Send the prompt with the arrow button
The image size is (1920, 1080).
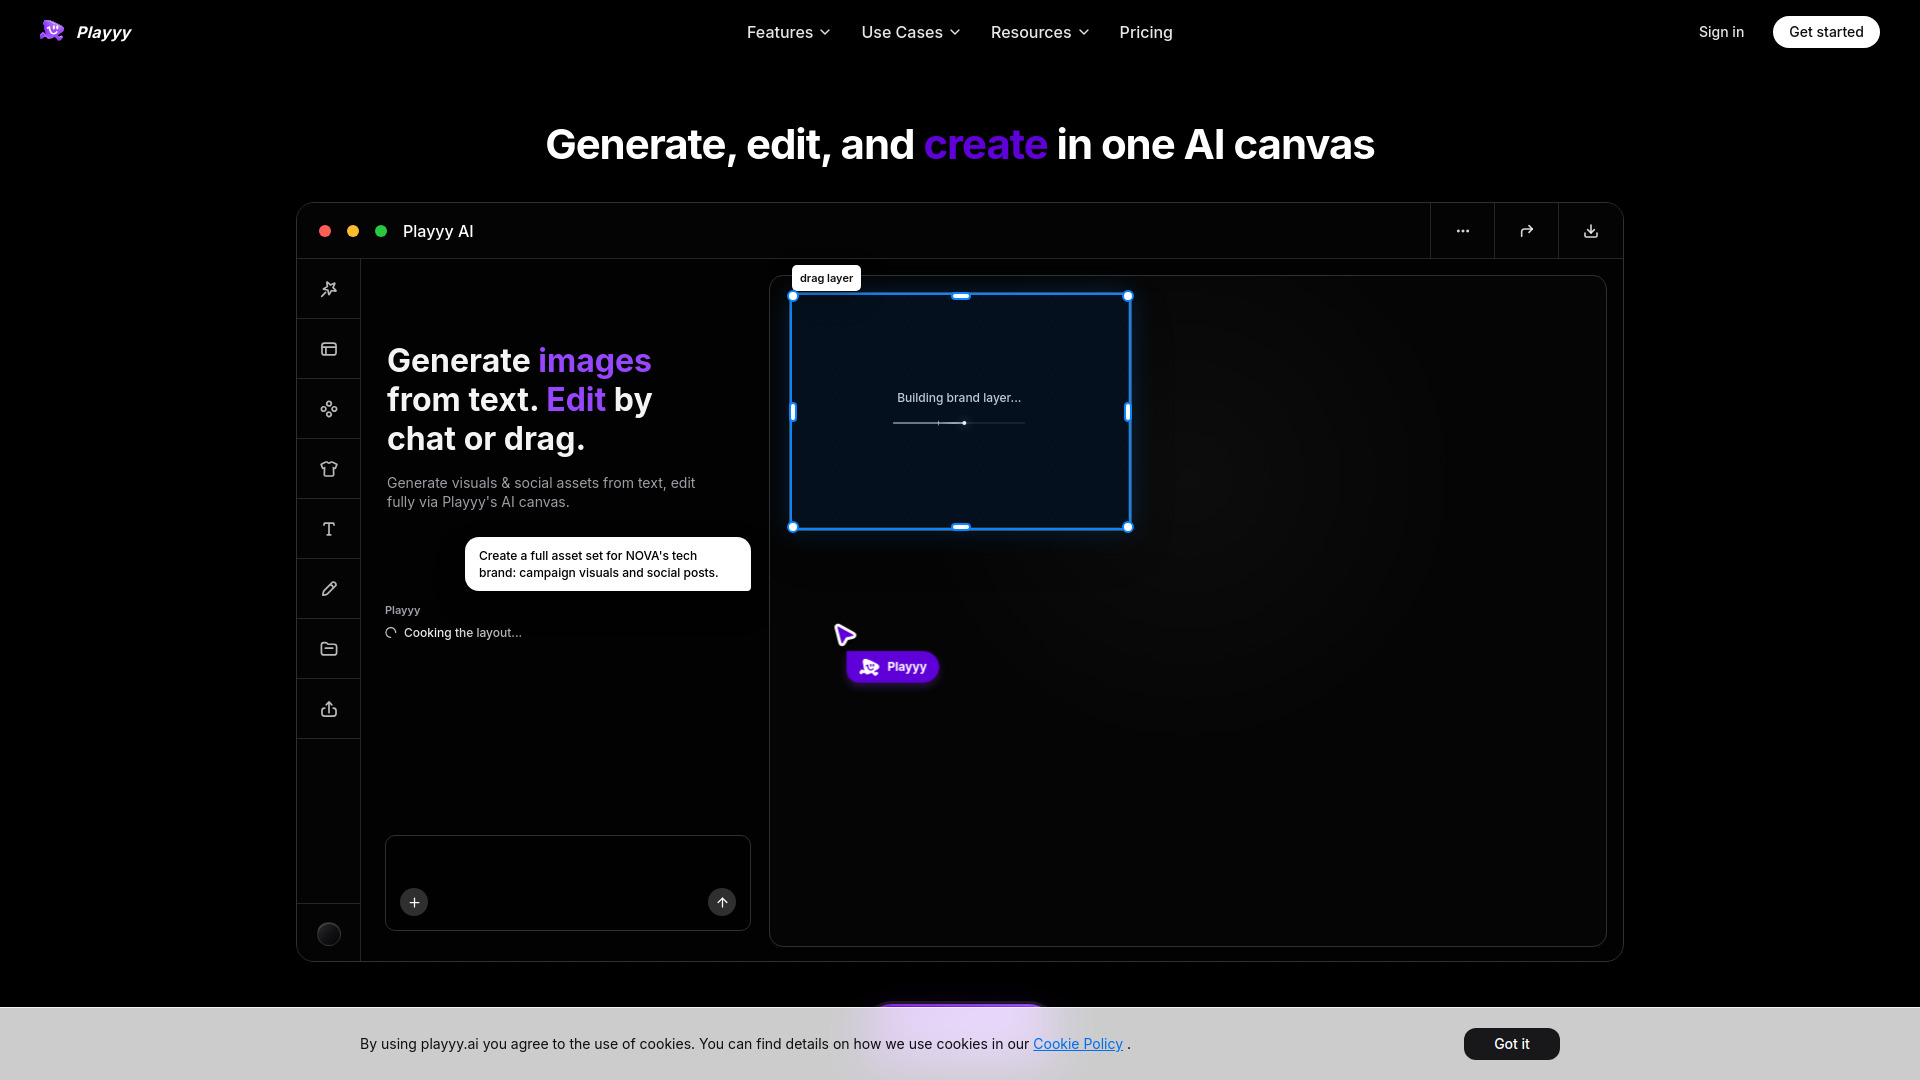point(722,902)
